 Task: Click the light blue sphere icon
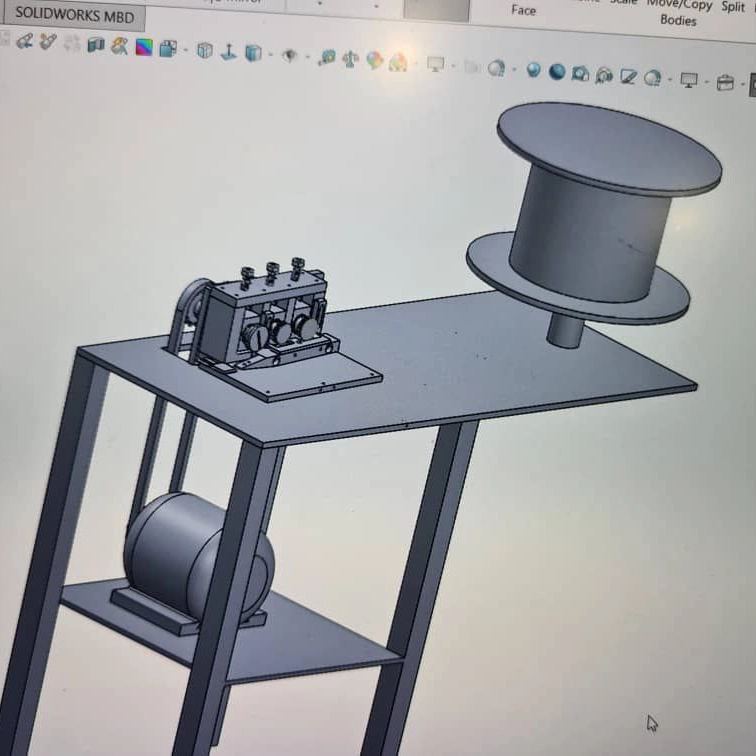(533, 70)
